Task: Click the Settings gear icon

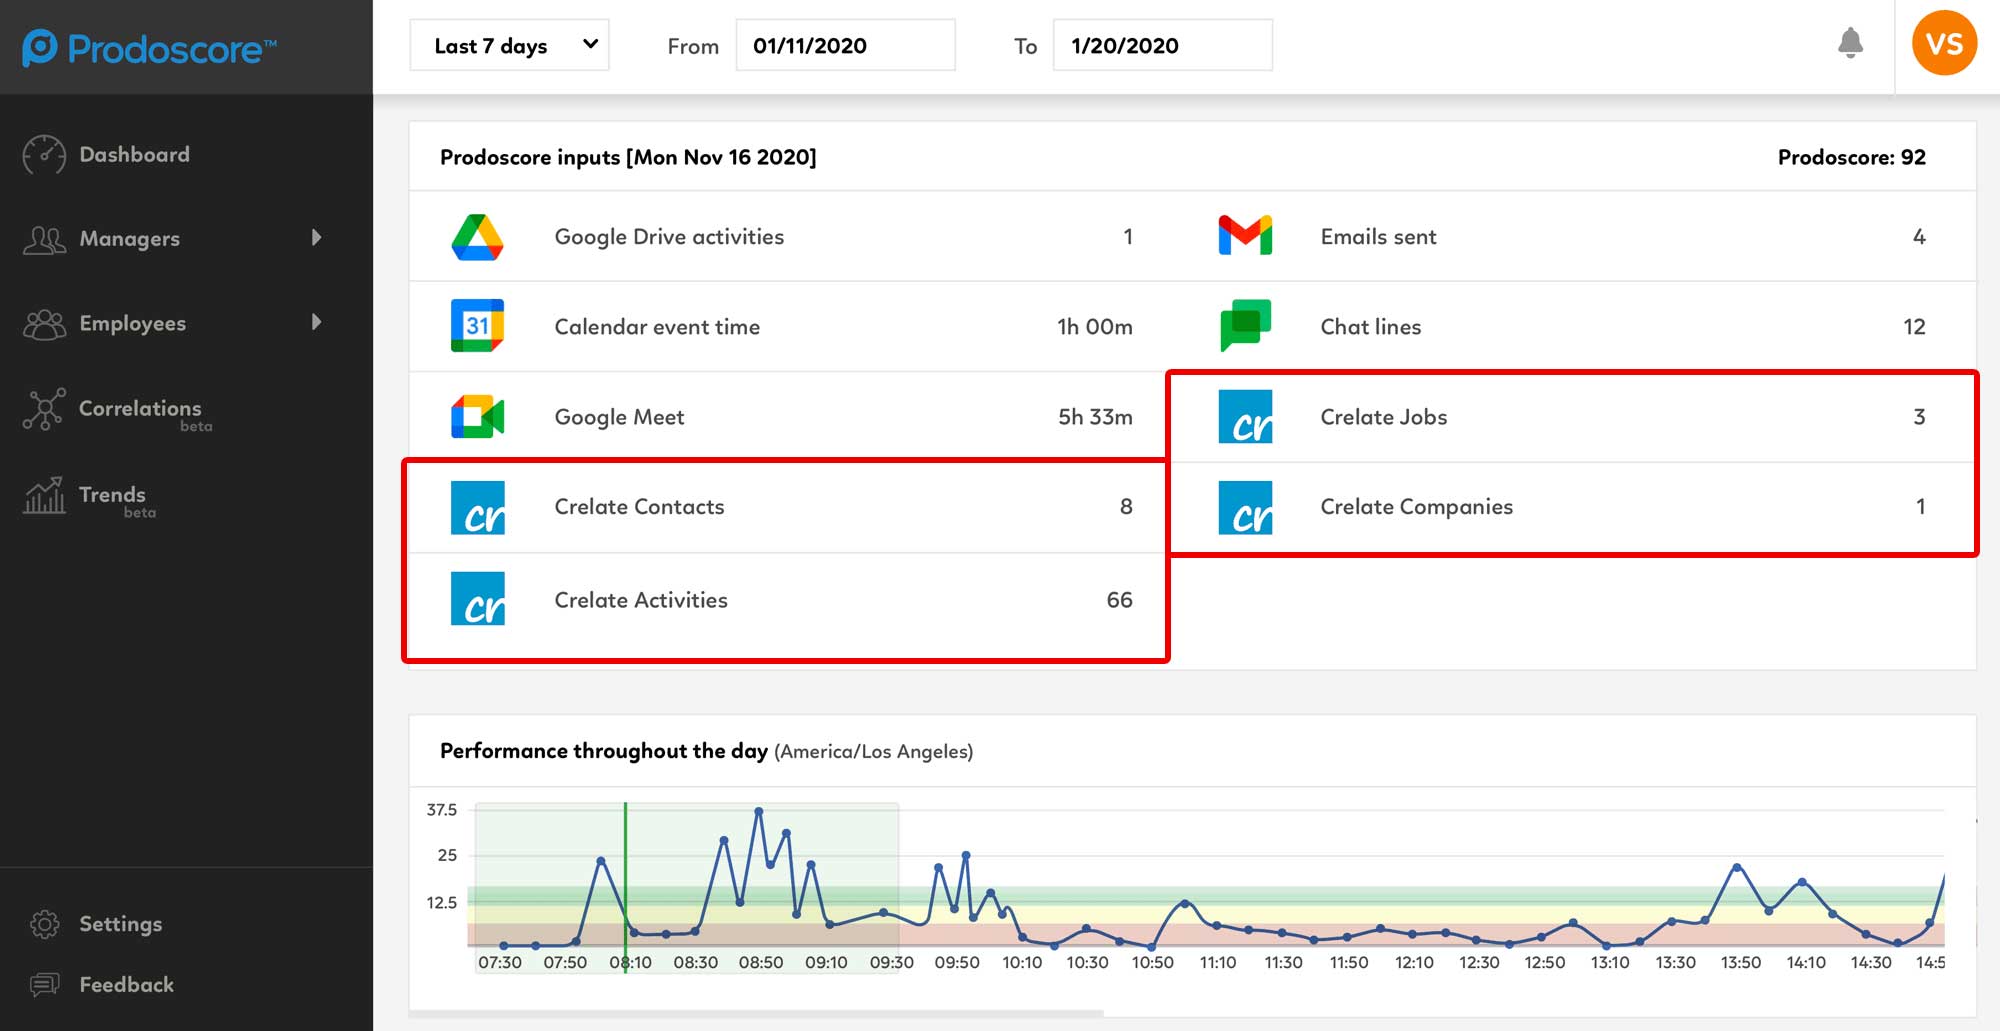Action: click(45, 924)
